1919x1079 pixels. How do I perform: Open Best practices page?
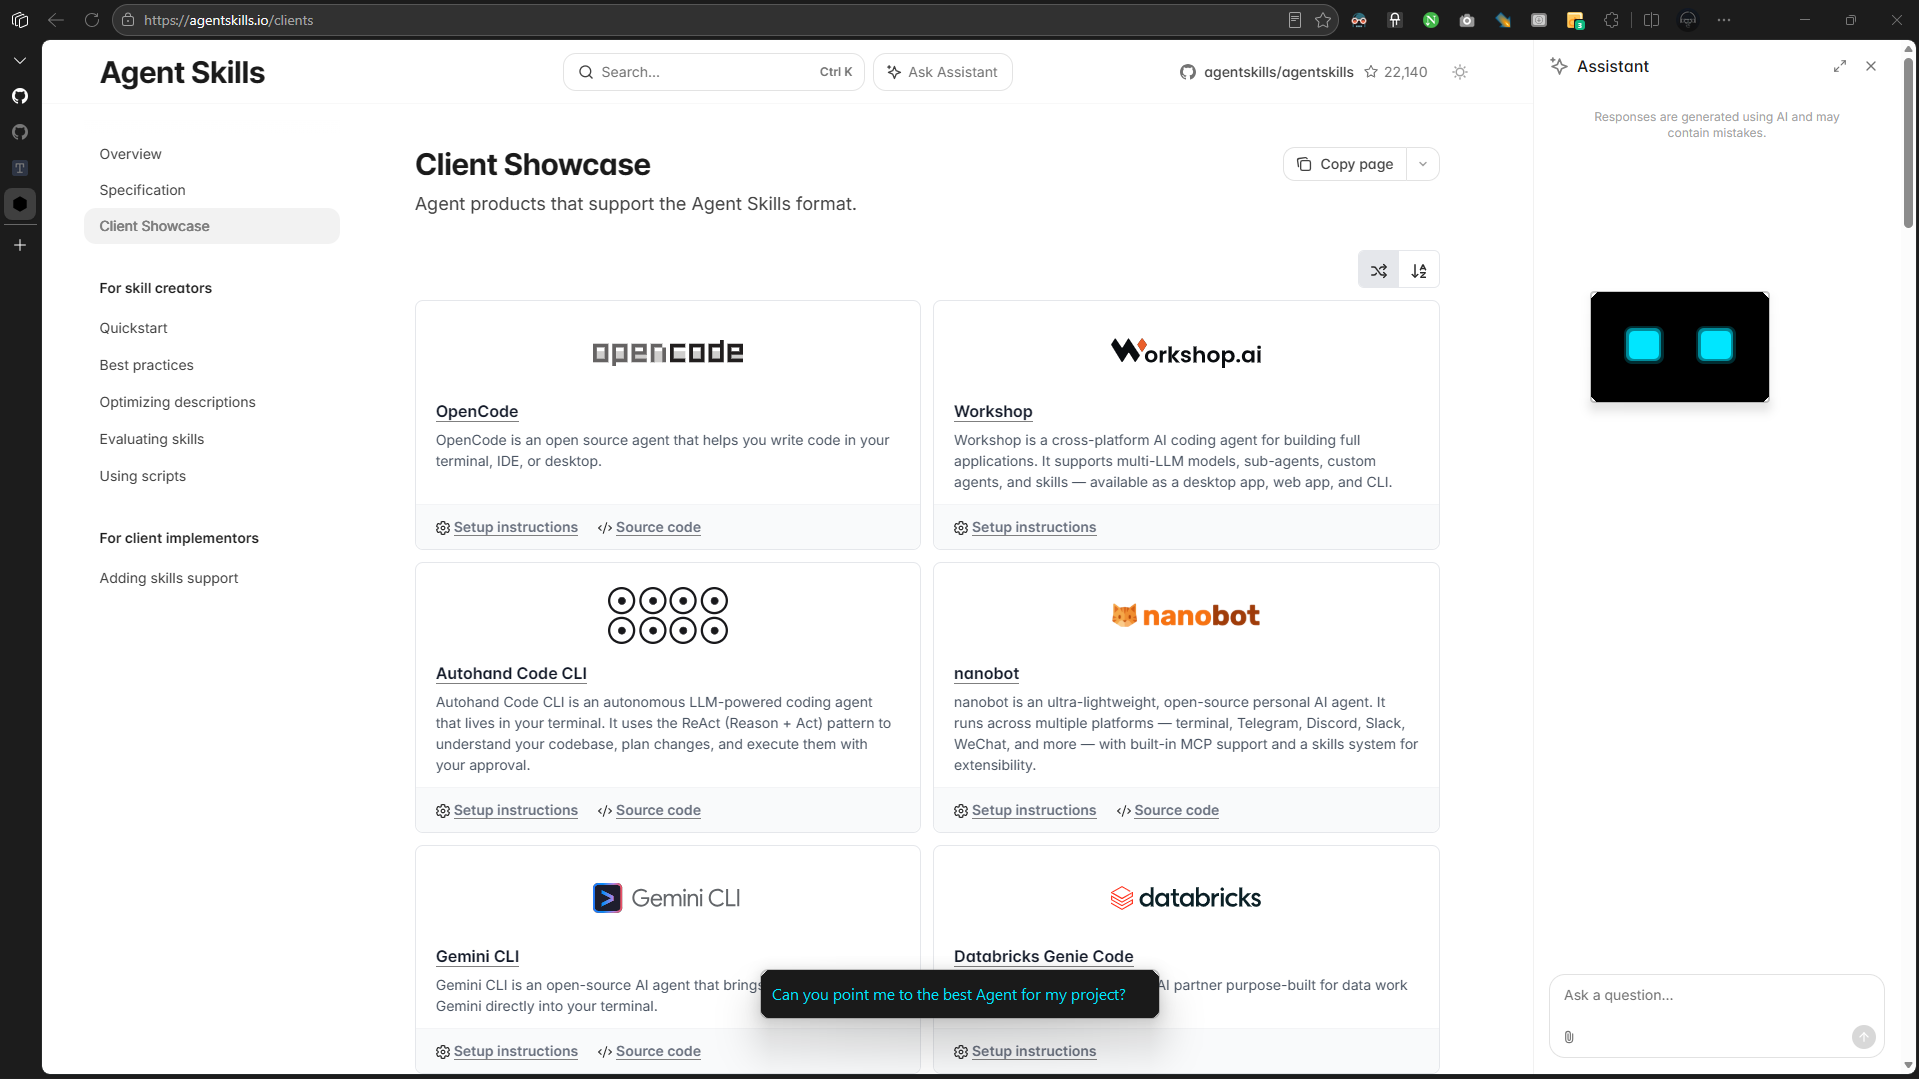coord(146,365)
